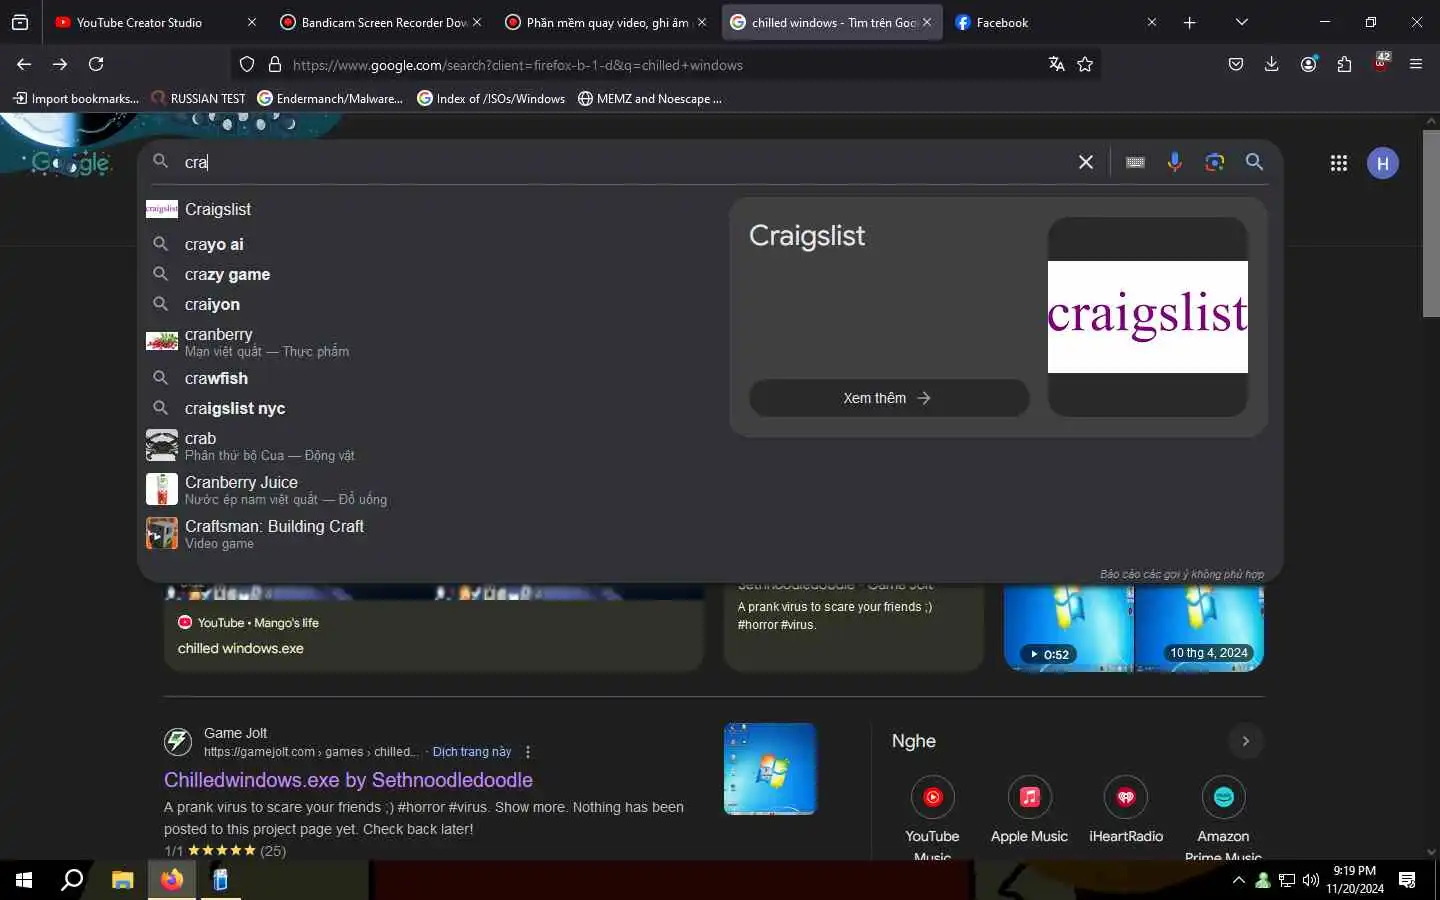Viewport: 1440px width, 900px height.
Task: Listen on iHeartRadio
Action: (1126, 812)
